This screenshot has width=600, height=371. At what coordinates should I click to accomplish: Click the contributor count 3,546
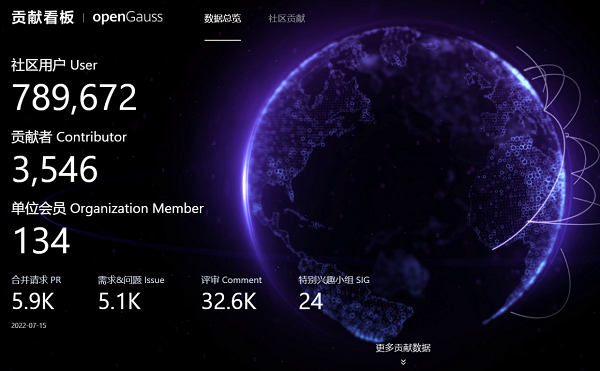[55, 169]
